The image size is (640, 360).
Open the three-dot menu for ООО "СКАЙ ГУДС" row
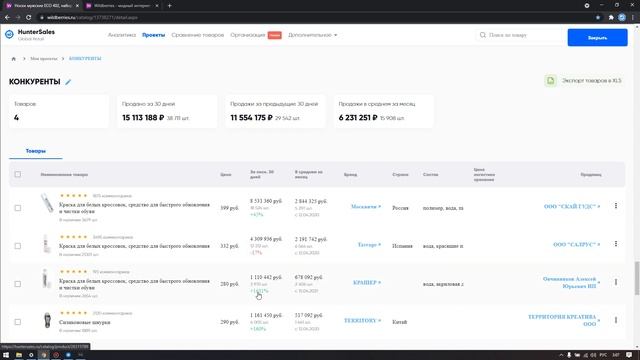click(616, 206)
